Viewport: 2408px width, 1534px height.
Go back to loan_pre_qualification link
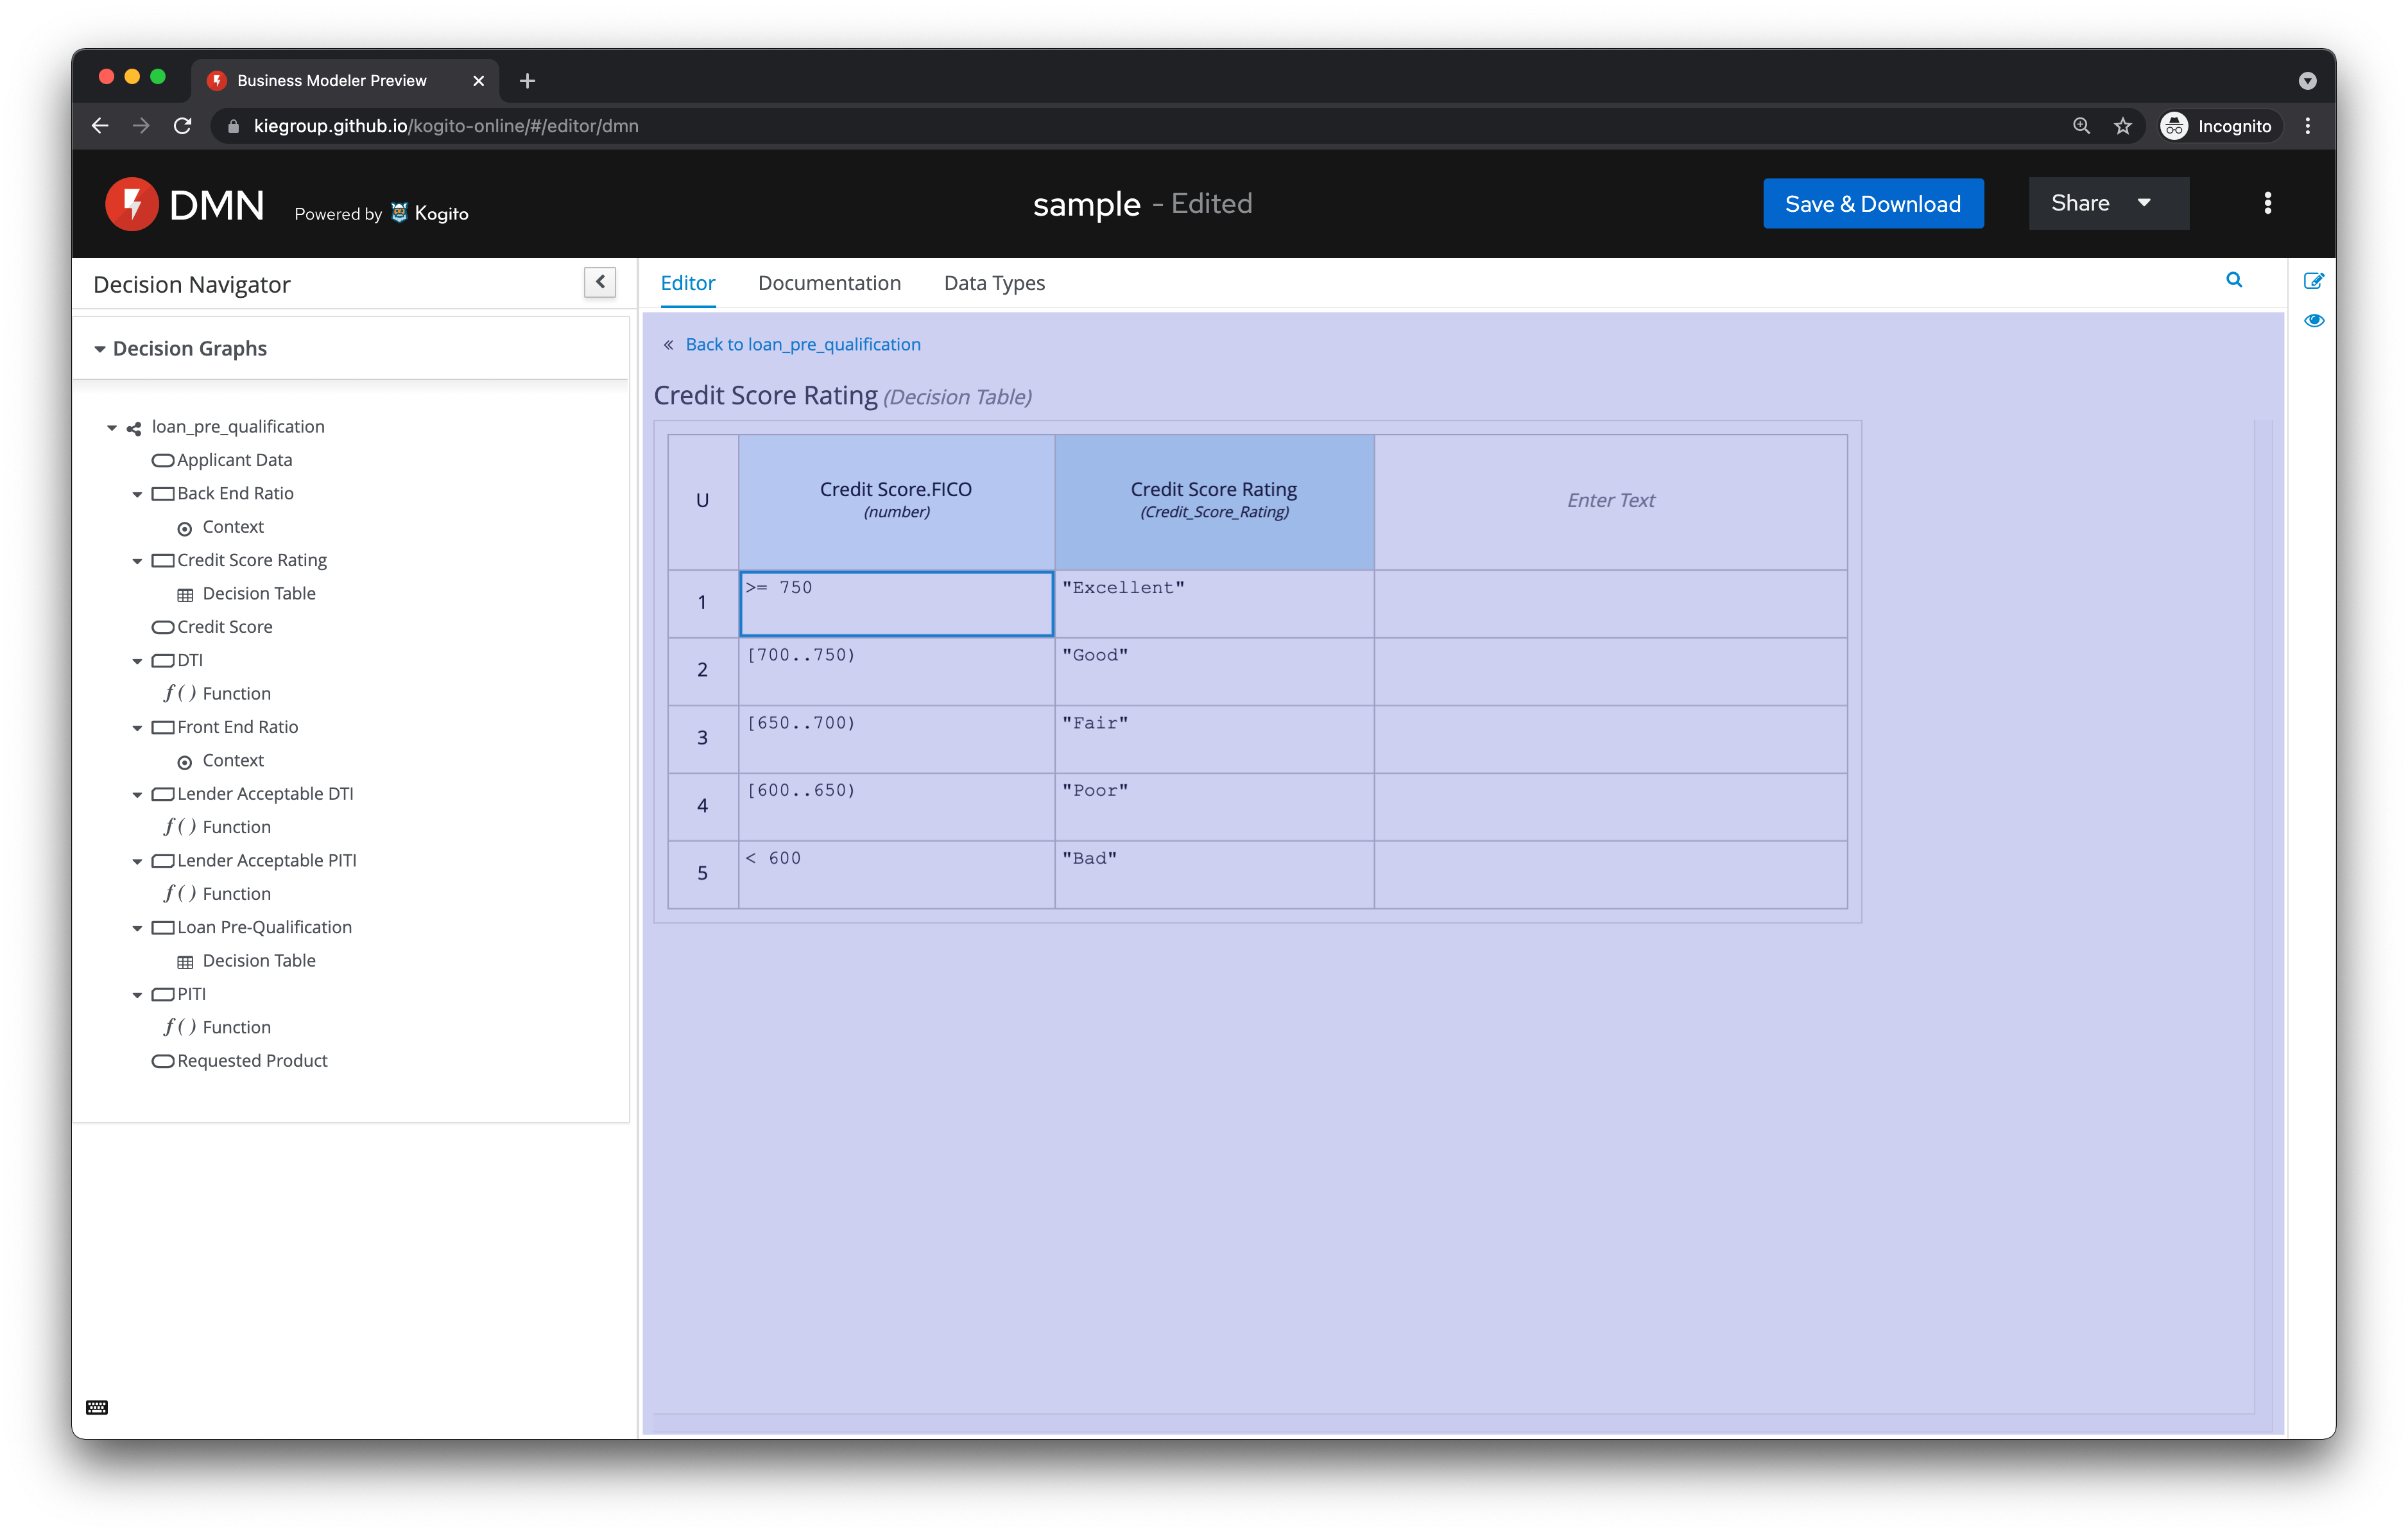tap(802, 344)
